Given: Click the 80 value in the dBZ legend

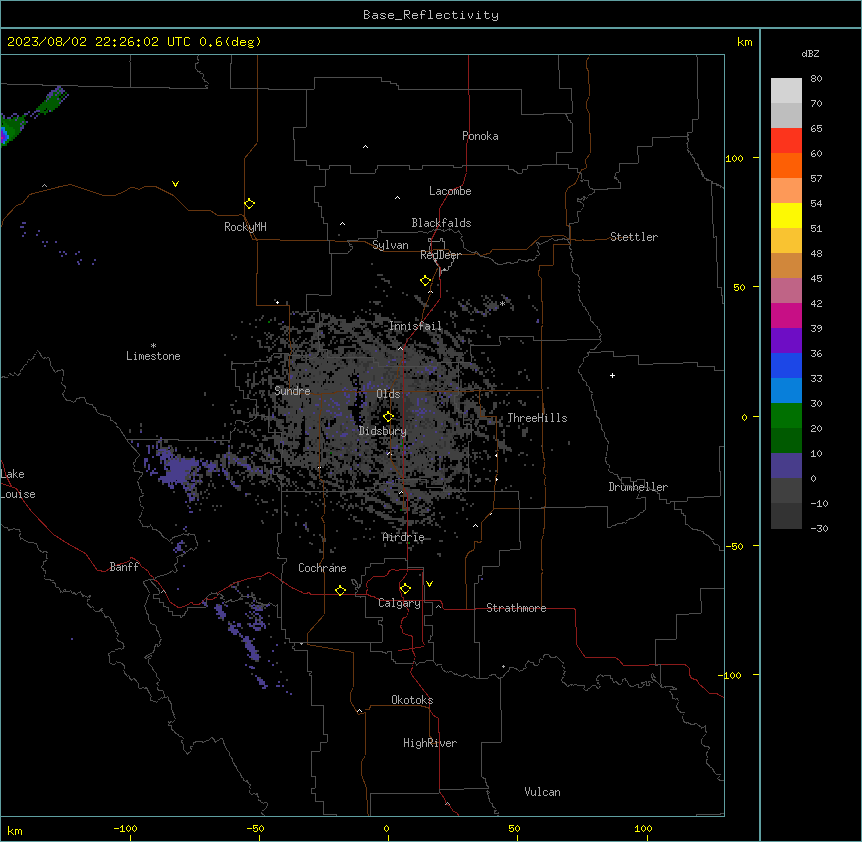Looking at the screenshot, I should (816, 79).
